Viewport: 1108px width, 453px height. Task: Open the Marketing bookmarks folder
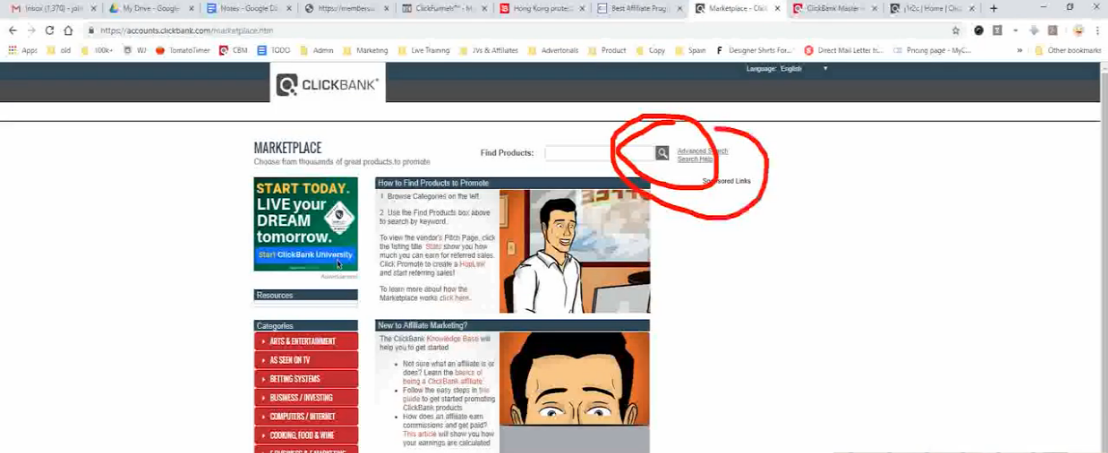[x=365, y=50]
